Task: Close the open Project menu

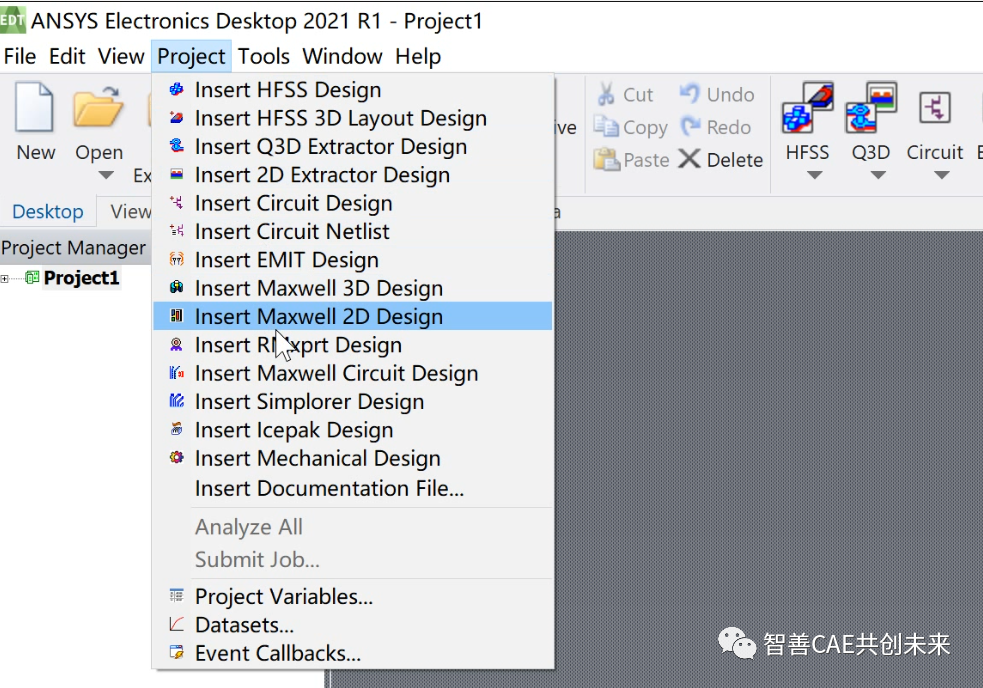Action: click(191, 56)
